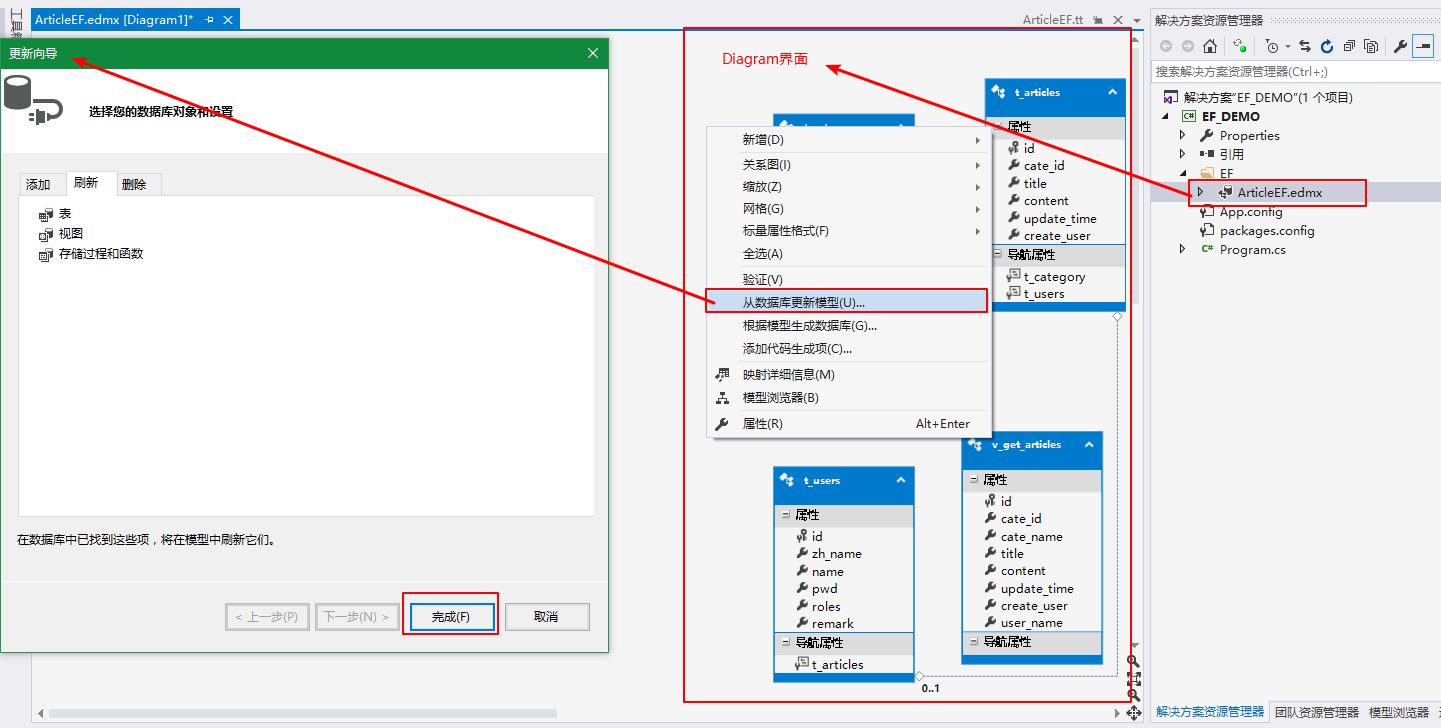The height and width of the screenshot is (728, 1441).
Task: Click the sync active document arrows icon
Action: [x=1305, y=46]
